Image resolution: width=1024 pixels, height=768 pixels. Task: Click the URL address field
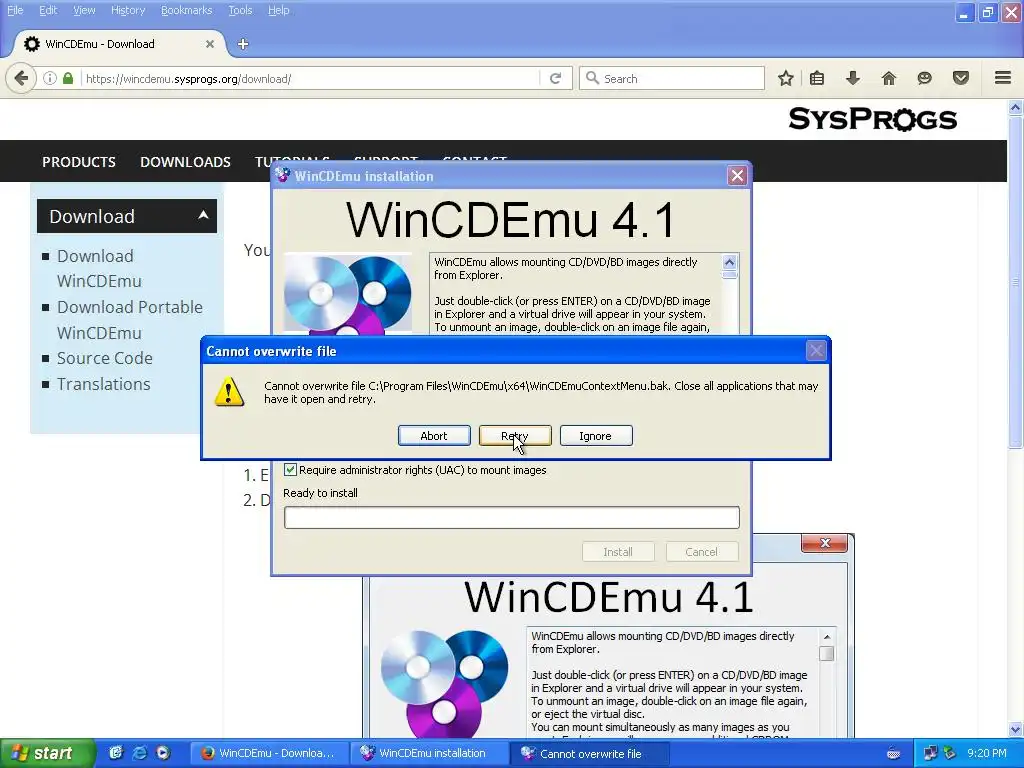click(x=310, y=78)
